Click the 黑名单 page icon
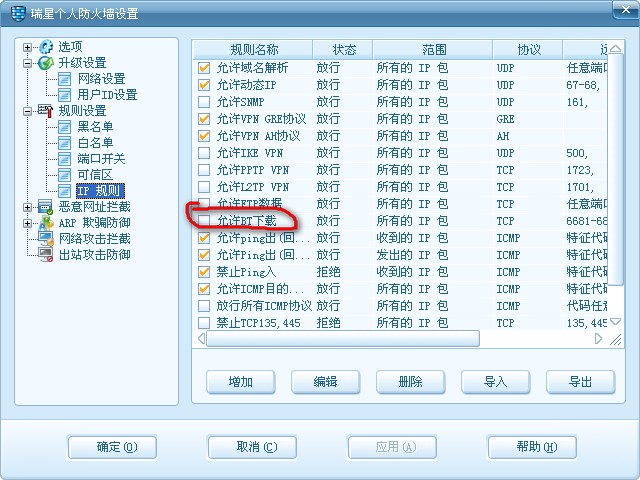This screenshot has width=640, height=480. [64, 127]
